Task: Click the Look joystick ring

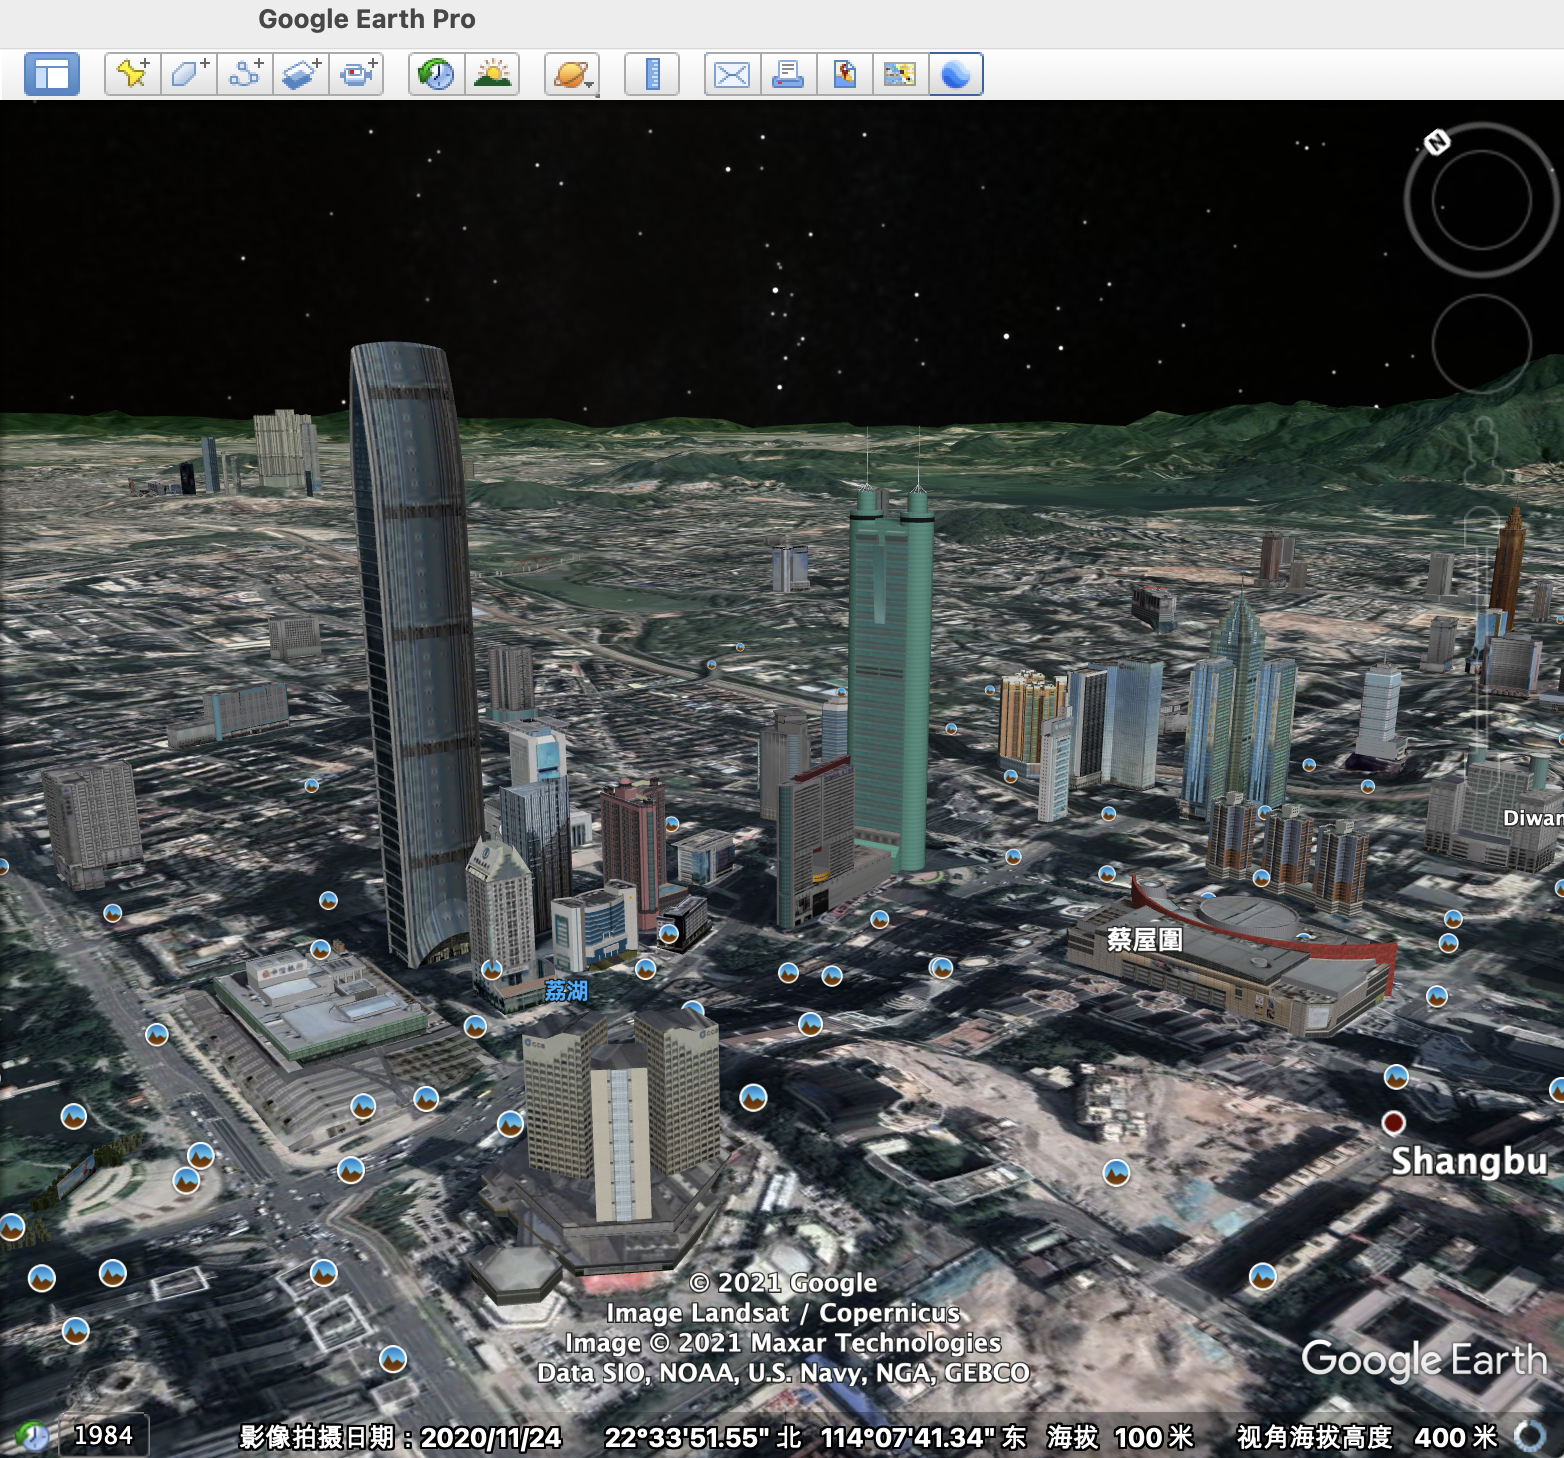Action: pyautogui.click(x=1481, y=200)
